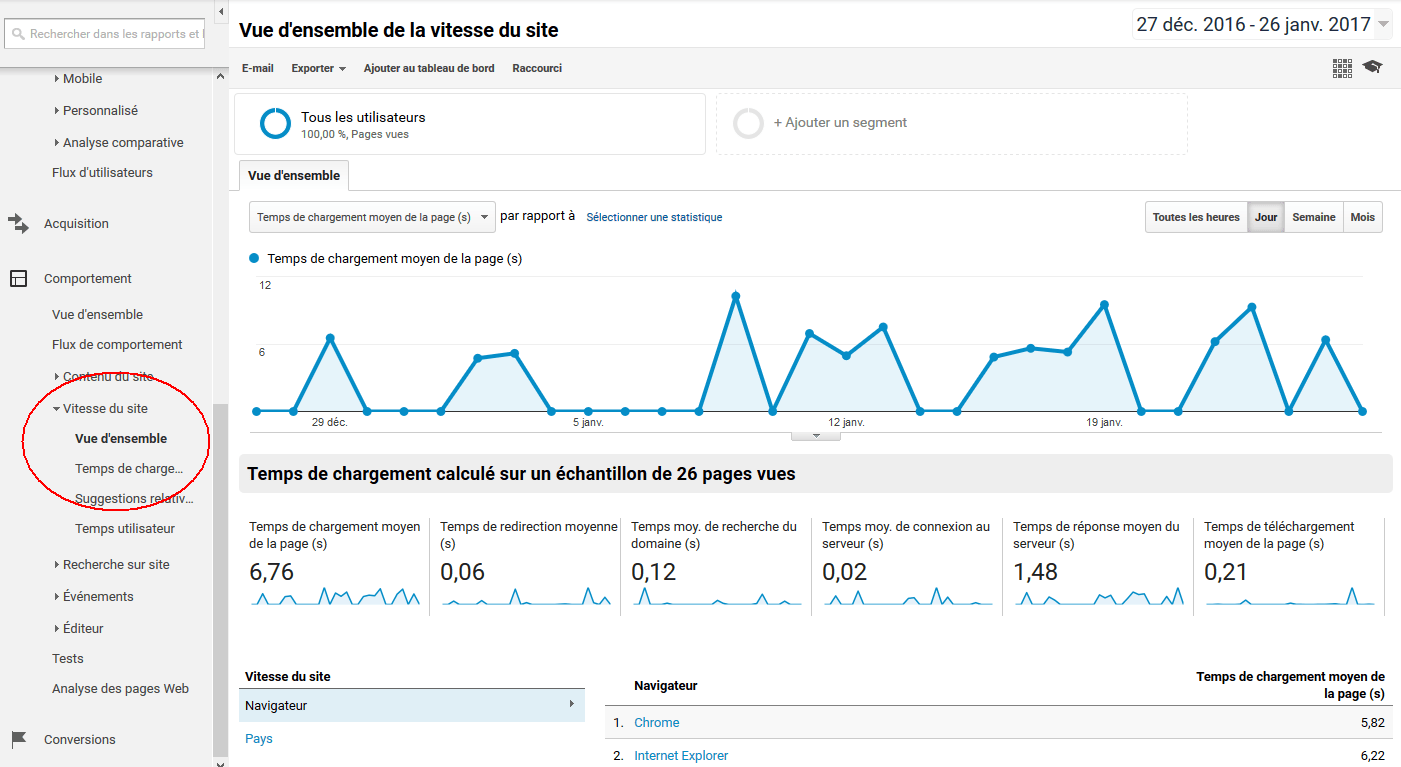Open Google Apps grid icon
The image size is (1401, 767).
(1342, 68)
